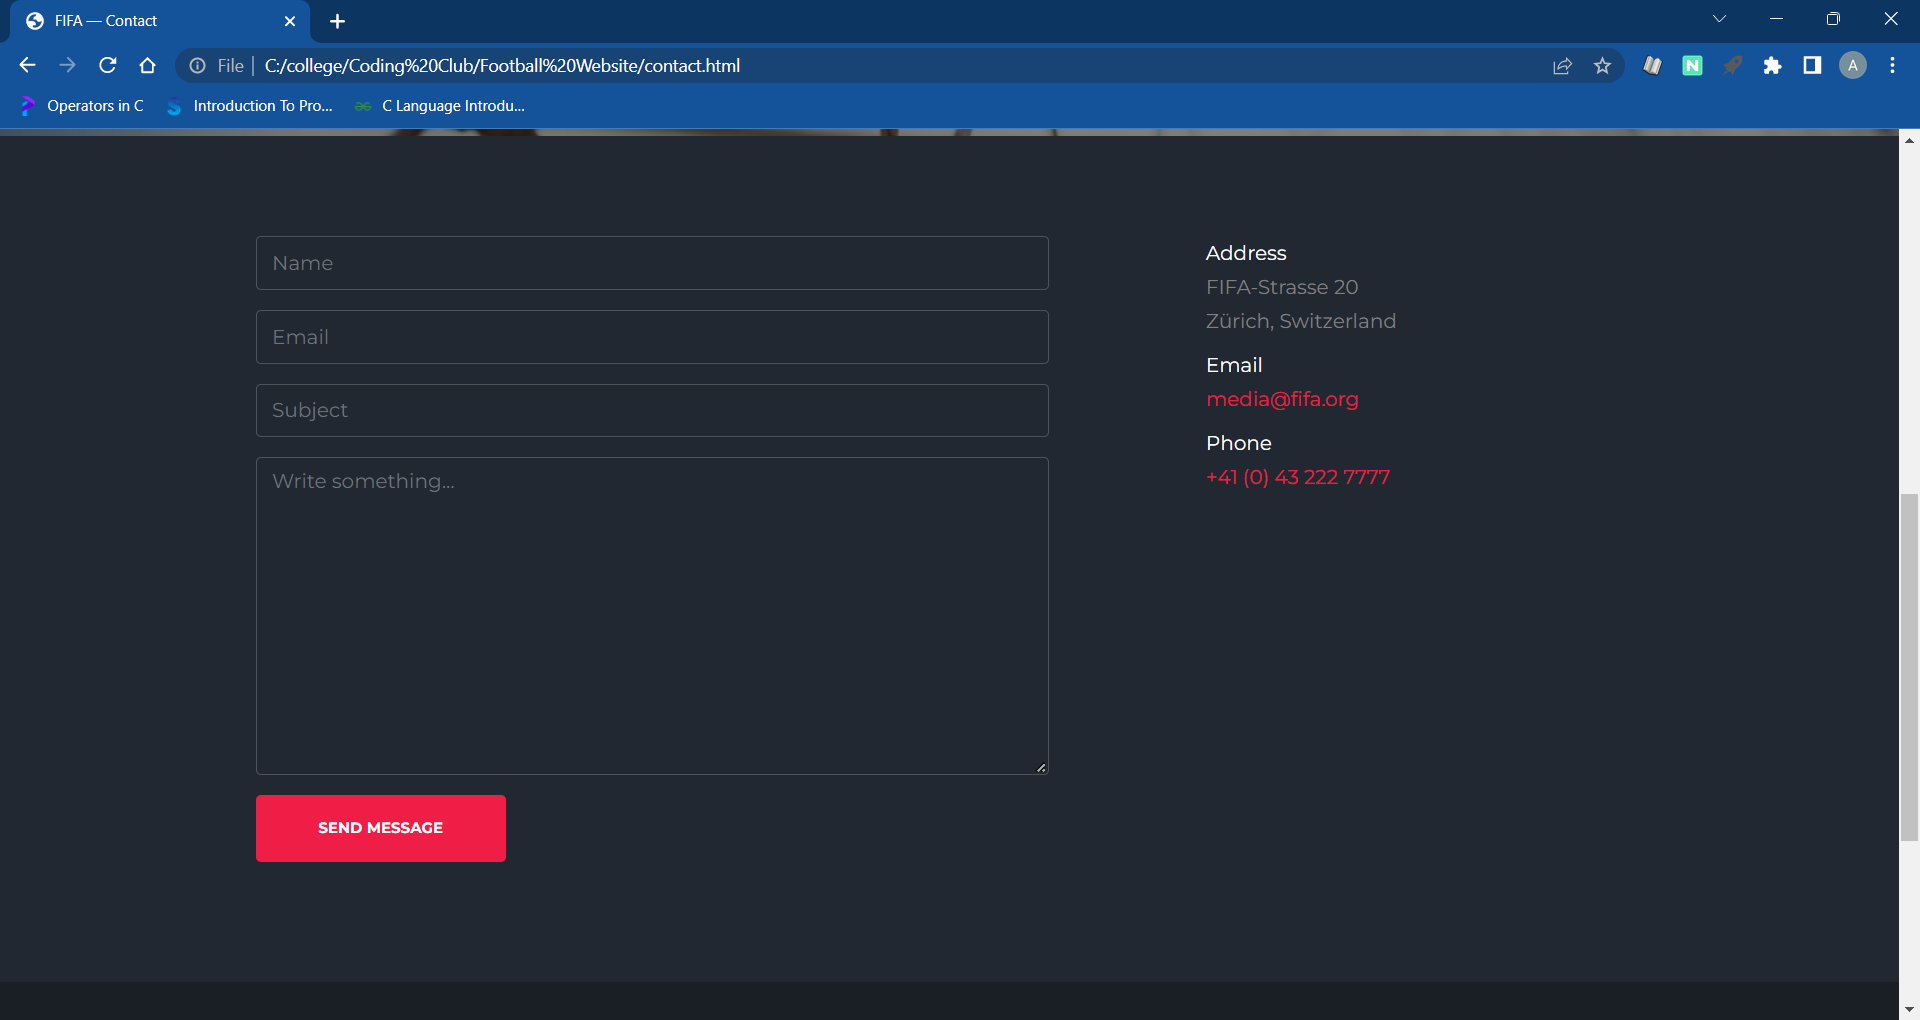
Task: Open the green N extension
Action: coord(1692,65)
